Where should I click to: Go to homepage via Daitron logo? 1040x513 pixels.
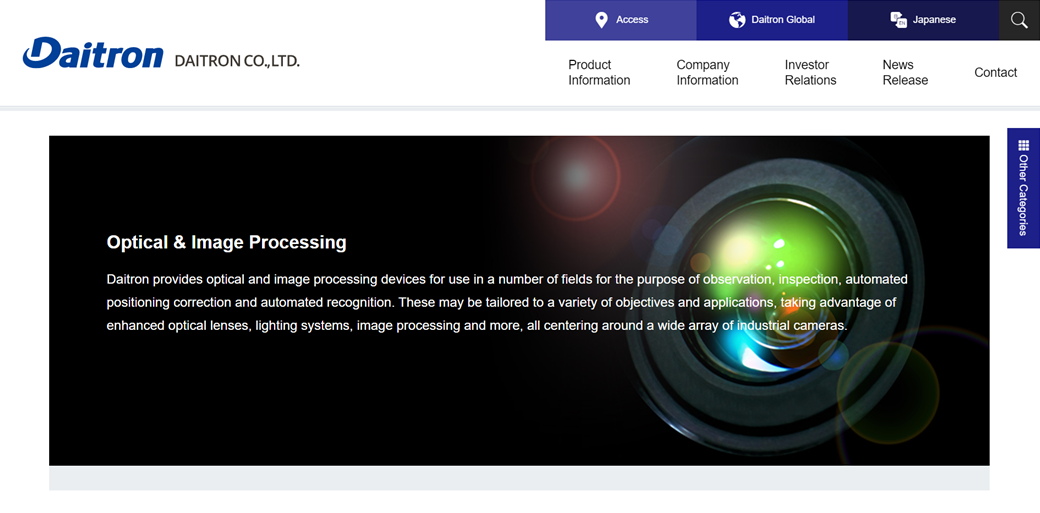pyautogui.click(x=93, y=54)
